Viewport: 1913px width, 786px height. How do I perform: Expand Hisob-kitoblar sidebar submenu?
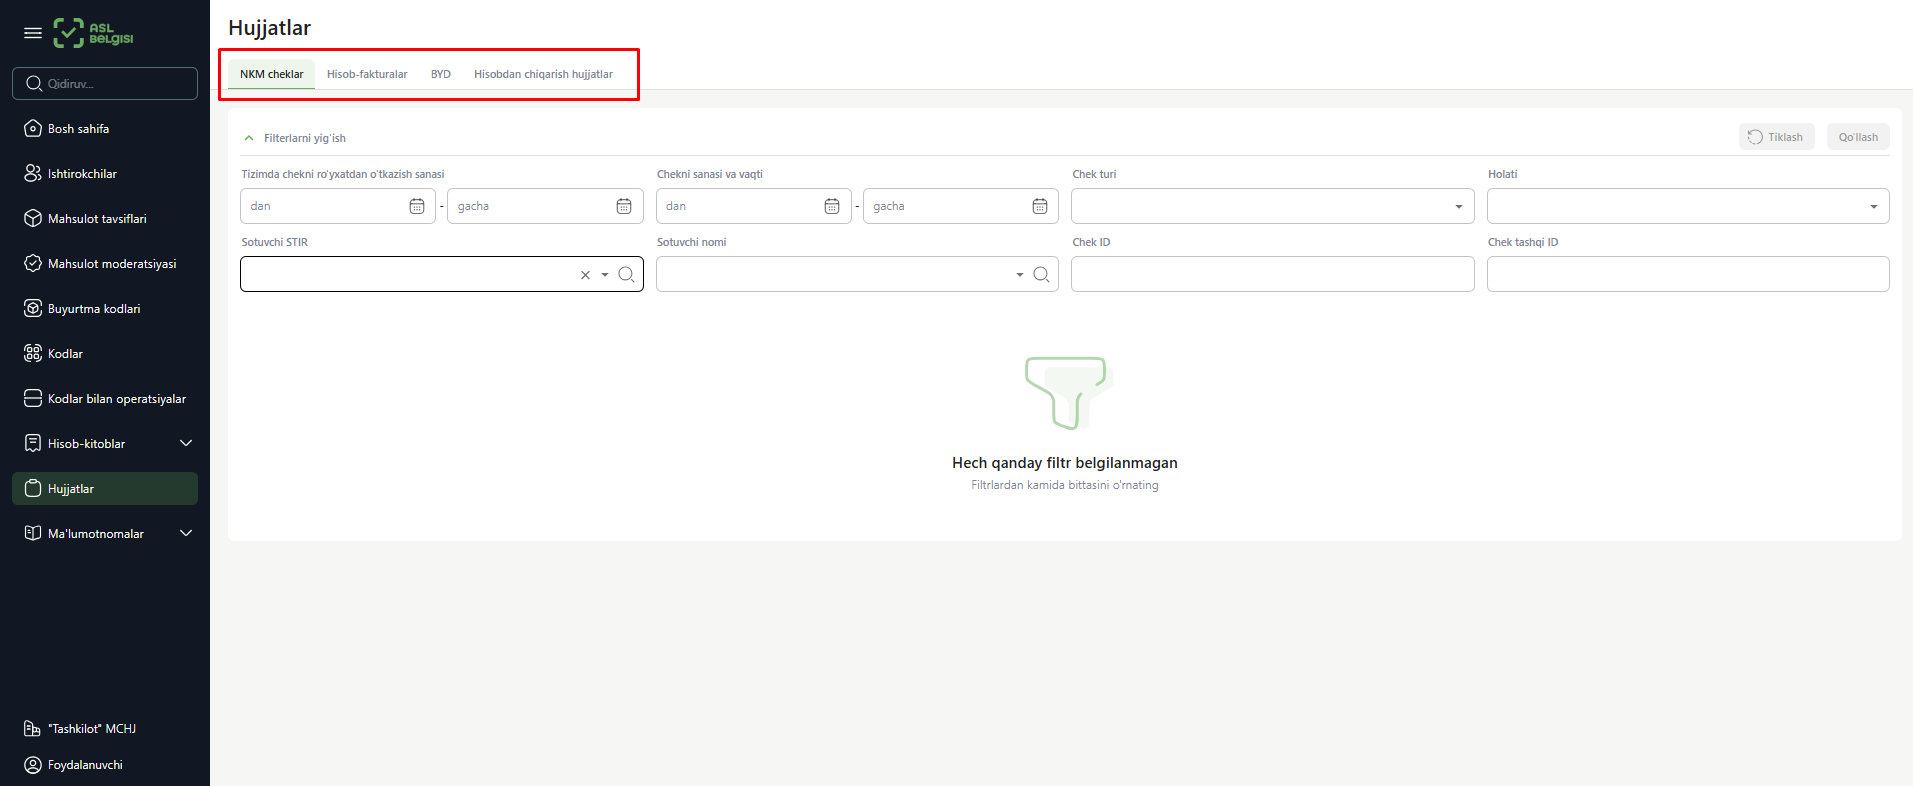[185, 443]
